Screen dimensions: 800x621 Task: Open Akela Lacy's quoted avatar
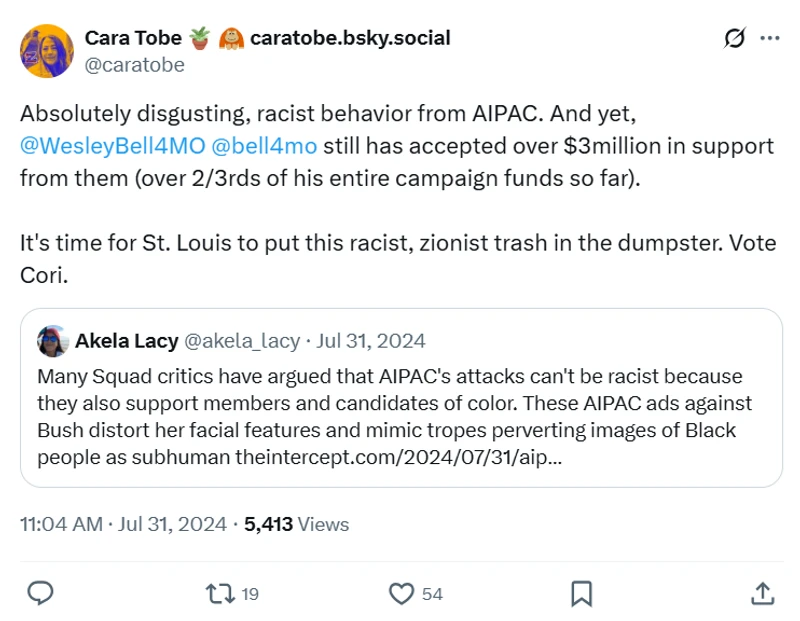[x=52, y=341]
